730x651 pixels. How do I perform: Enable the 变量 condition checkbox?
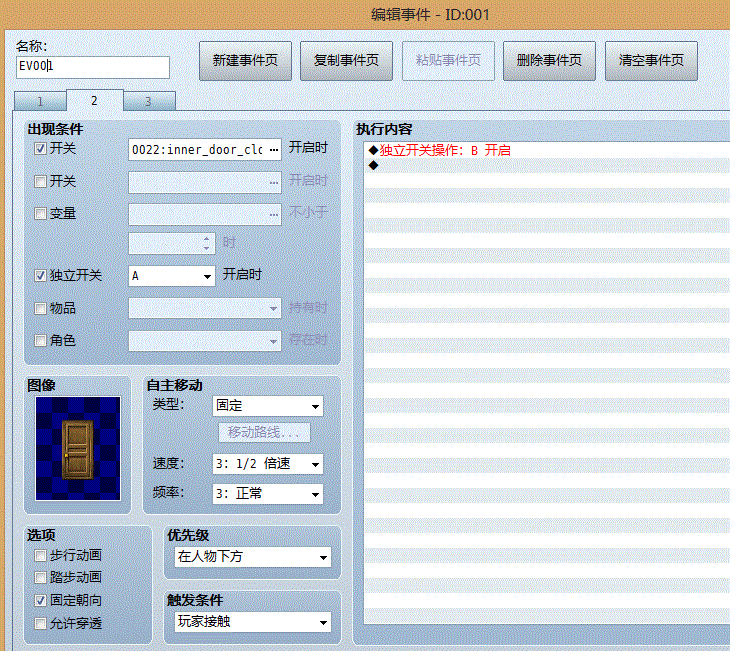tap(41, 214)
